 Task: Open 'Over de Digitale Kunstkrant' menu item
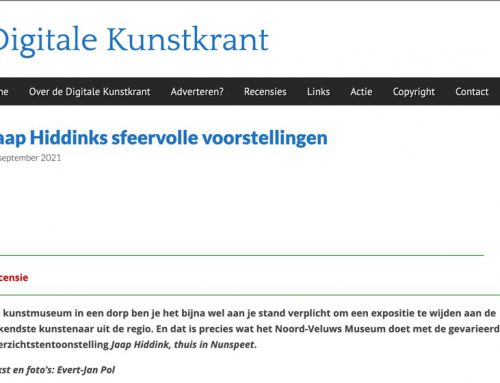coord(90,92)
